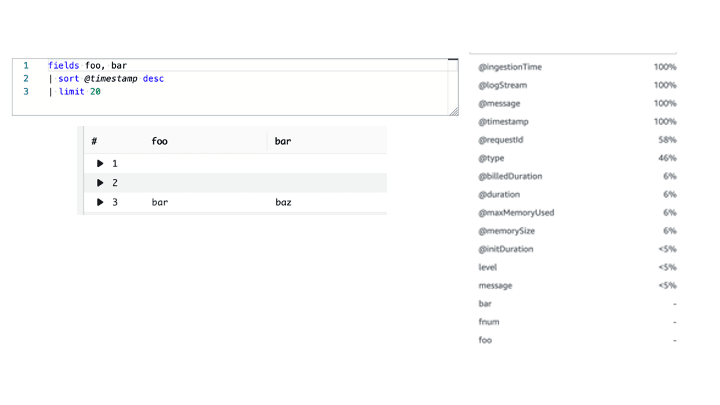The image size is (720, 405).
Task: Select the @duration discovered field
Action: point(499,195)
